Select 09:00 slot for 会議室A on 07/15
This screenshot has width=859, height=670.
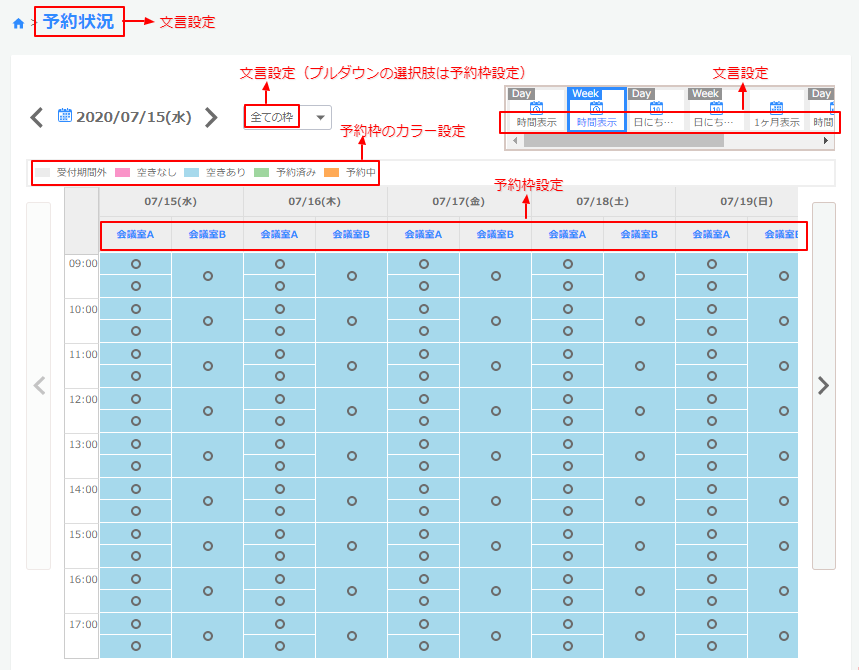tap(135, 264)
